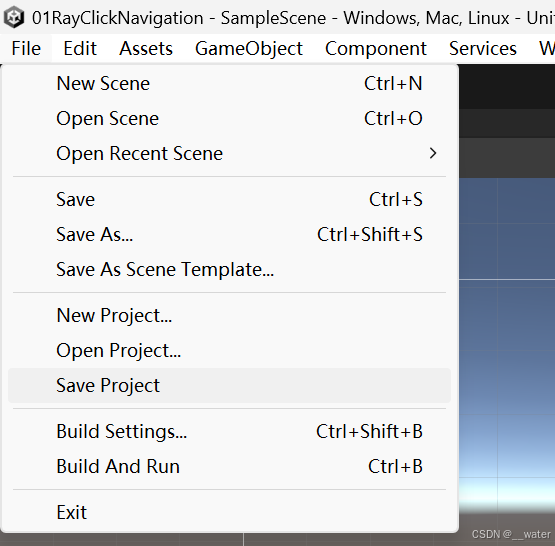
Task: Open the Component menu
Action: click(x=376, y=48)
